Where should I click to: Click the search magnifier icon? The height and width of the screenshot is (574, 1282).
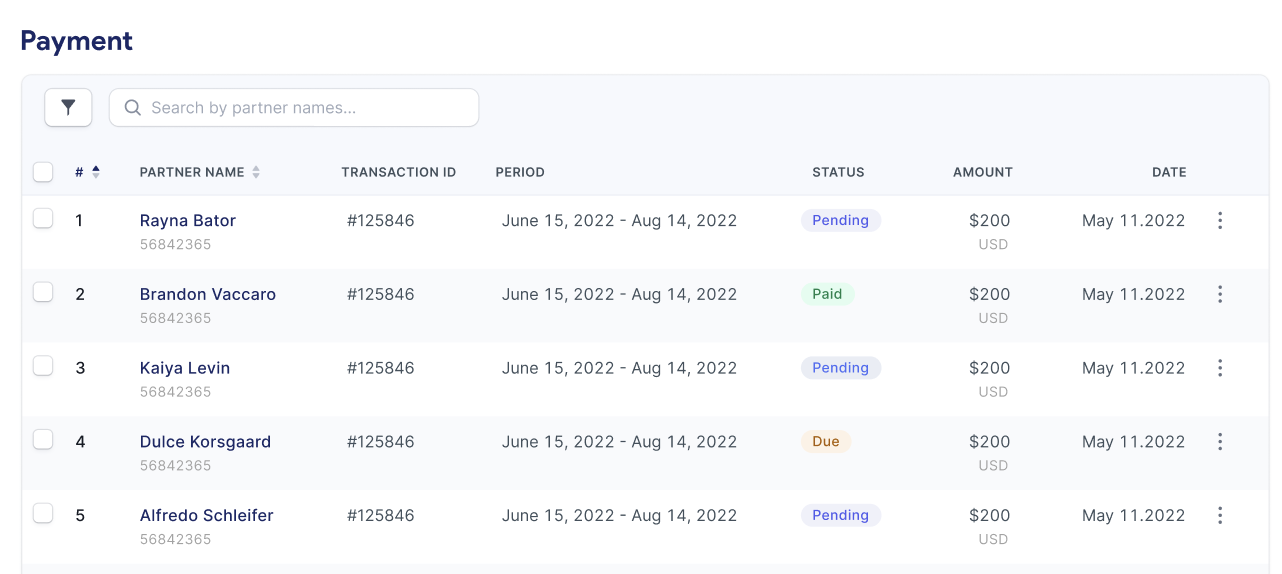[132, 108]
